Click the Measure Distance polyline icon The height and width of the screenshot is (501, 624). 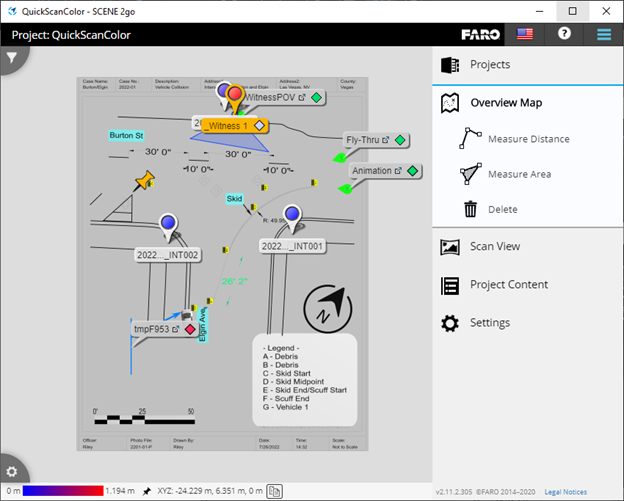point(470,138)
